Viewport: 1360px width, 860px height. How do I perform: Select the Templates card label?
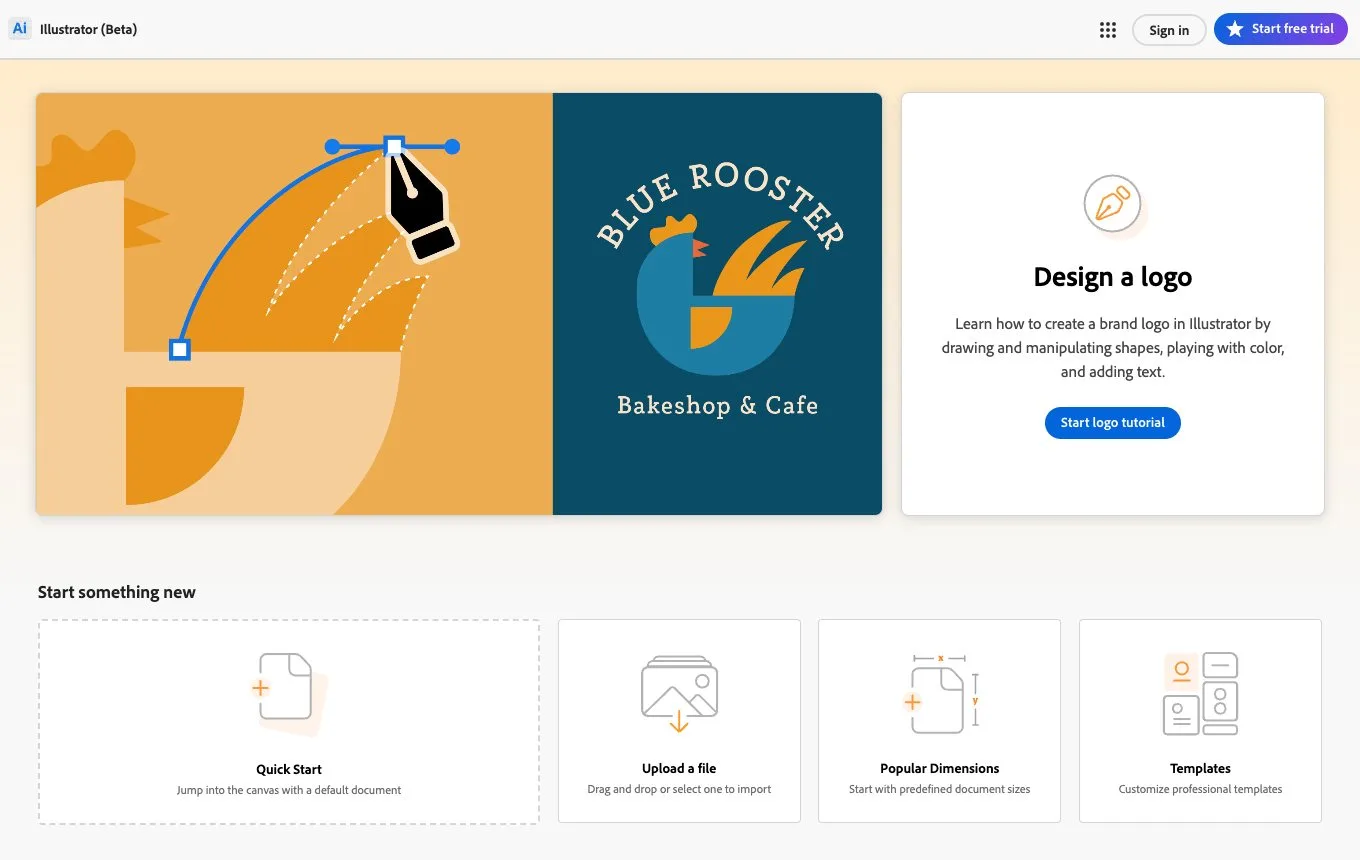pos(1200,768)
